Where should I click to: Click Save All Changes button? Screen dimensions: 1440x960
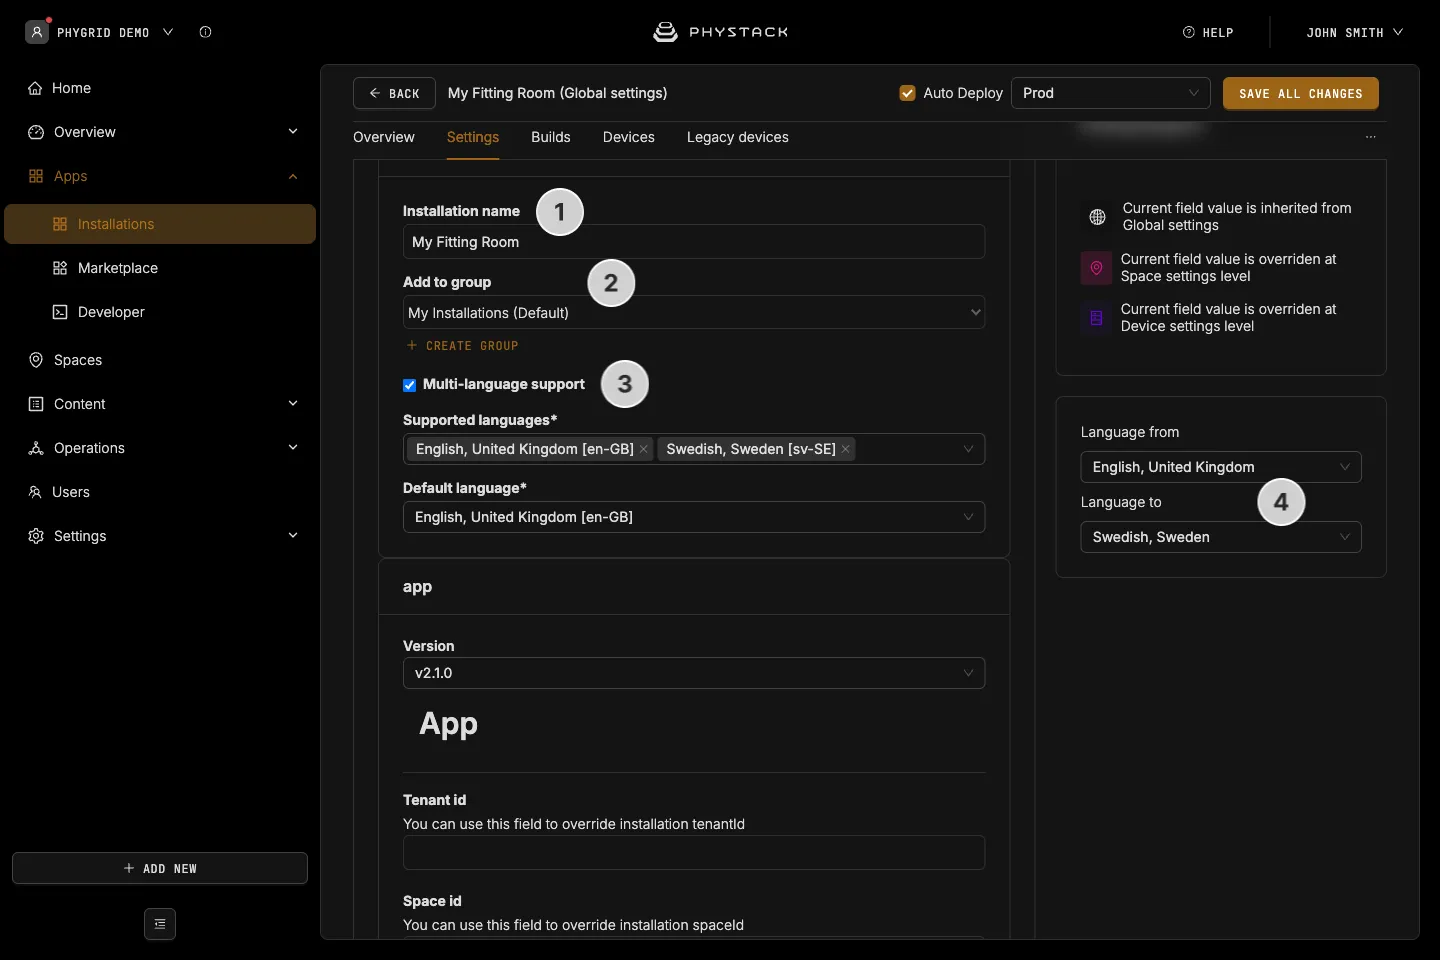[1301, 93]
